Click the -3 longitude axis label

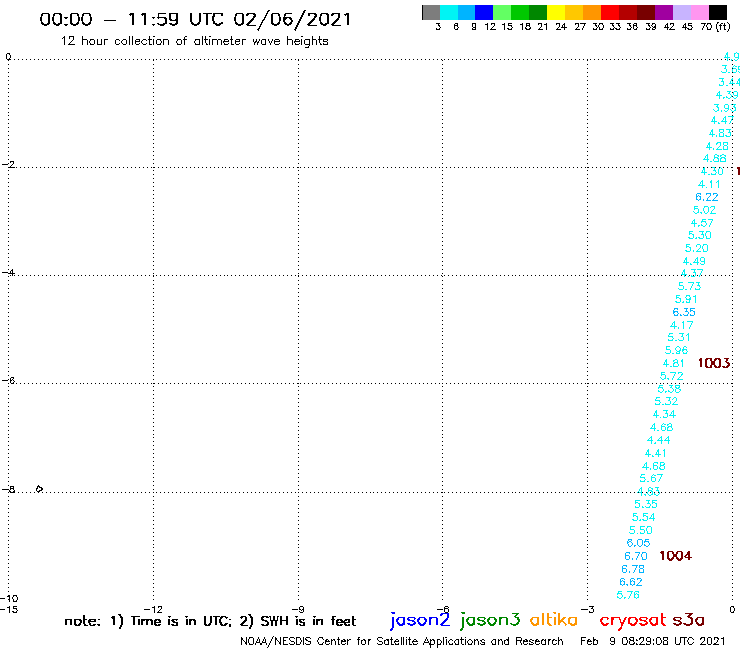pyautogui.click(x=587, y=609)
